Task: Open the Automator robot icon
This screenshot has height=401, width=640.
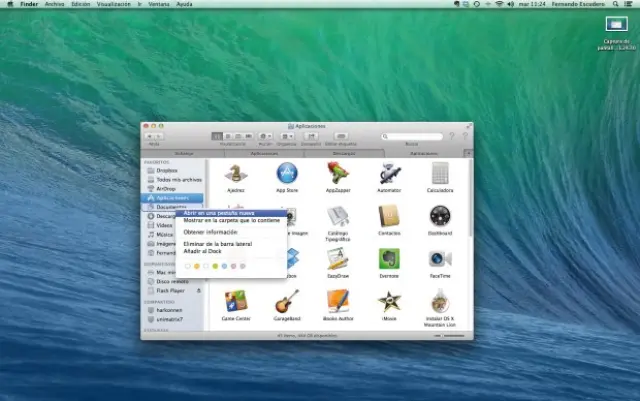Action: pos(389,173)
